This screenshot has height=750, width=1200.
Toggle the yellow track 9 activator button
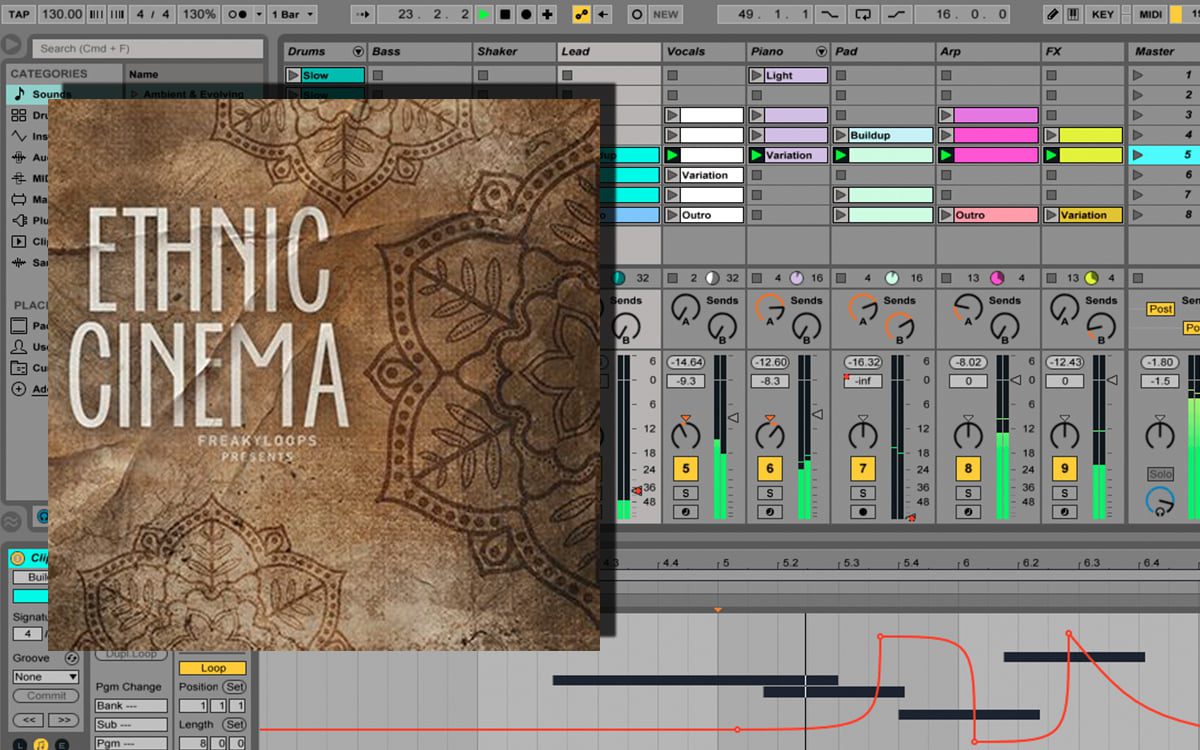[1065, 468]
